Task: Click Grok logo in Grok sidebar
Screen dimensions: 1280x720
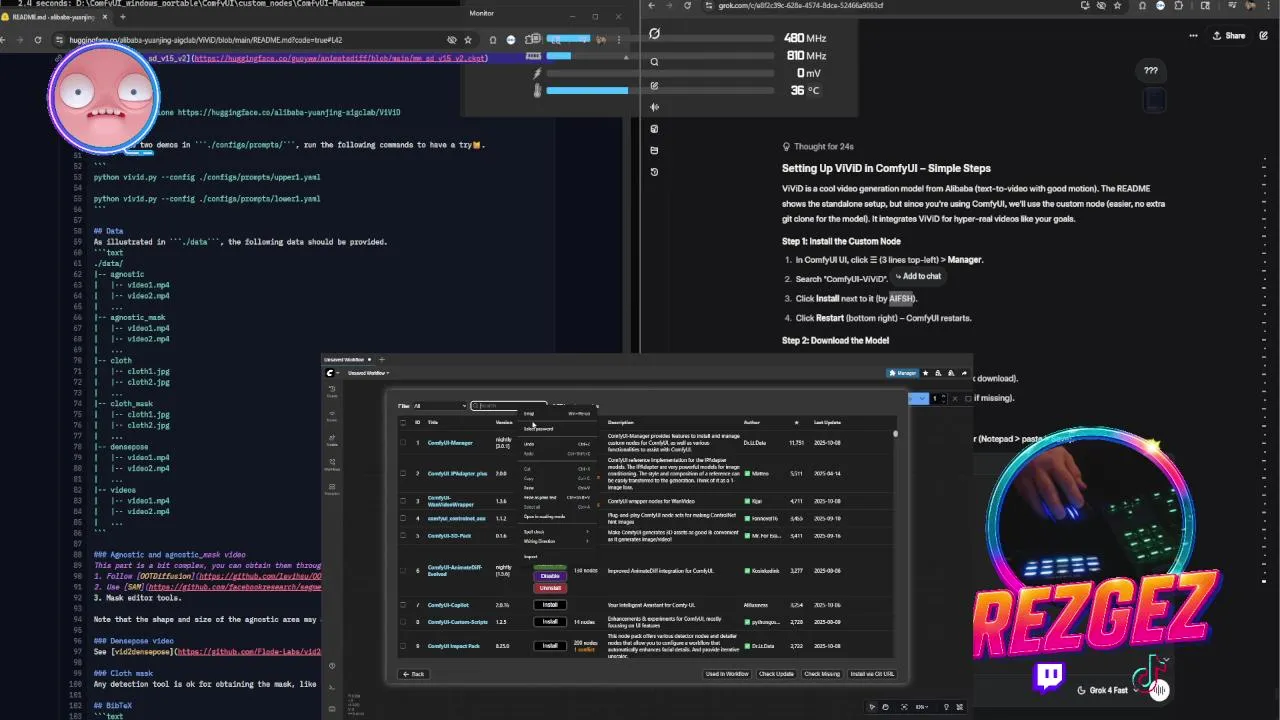Action: pyautogui.click(x=654, y=34)
